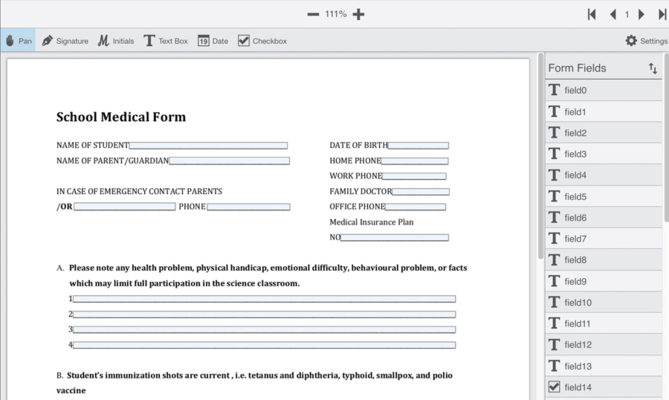Click the document vertical scrollbar
669x400 pixels.
pos(541,156)
